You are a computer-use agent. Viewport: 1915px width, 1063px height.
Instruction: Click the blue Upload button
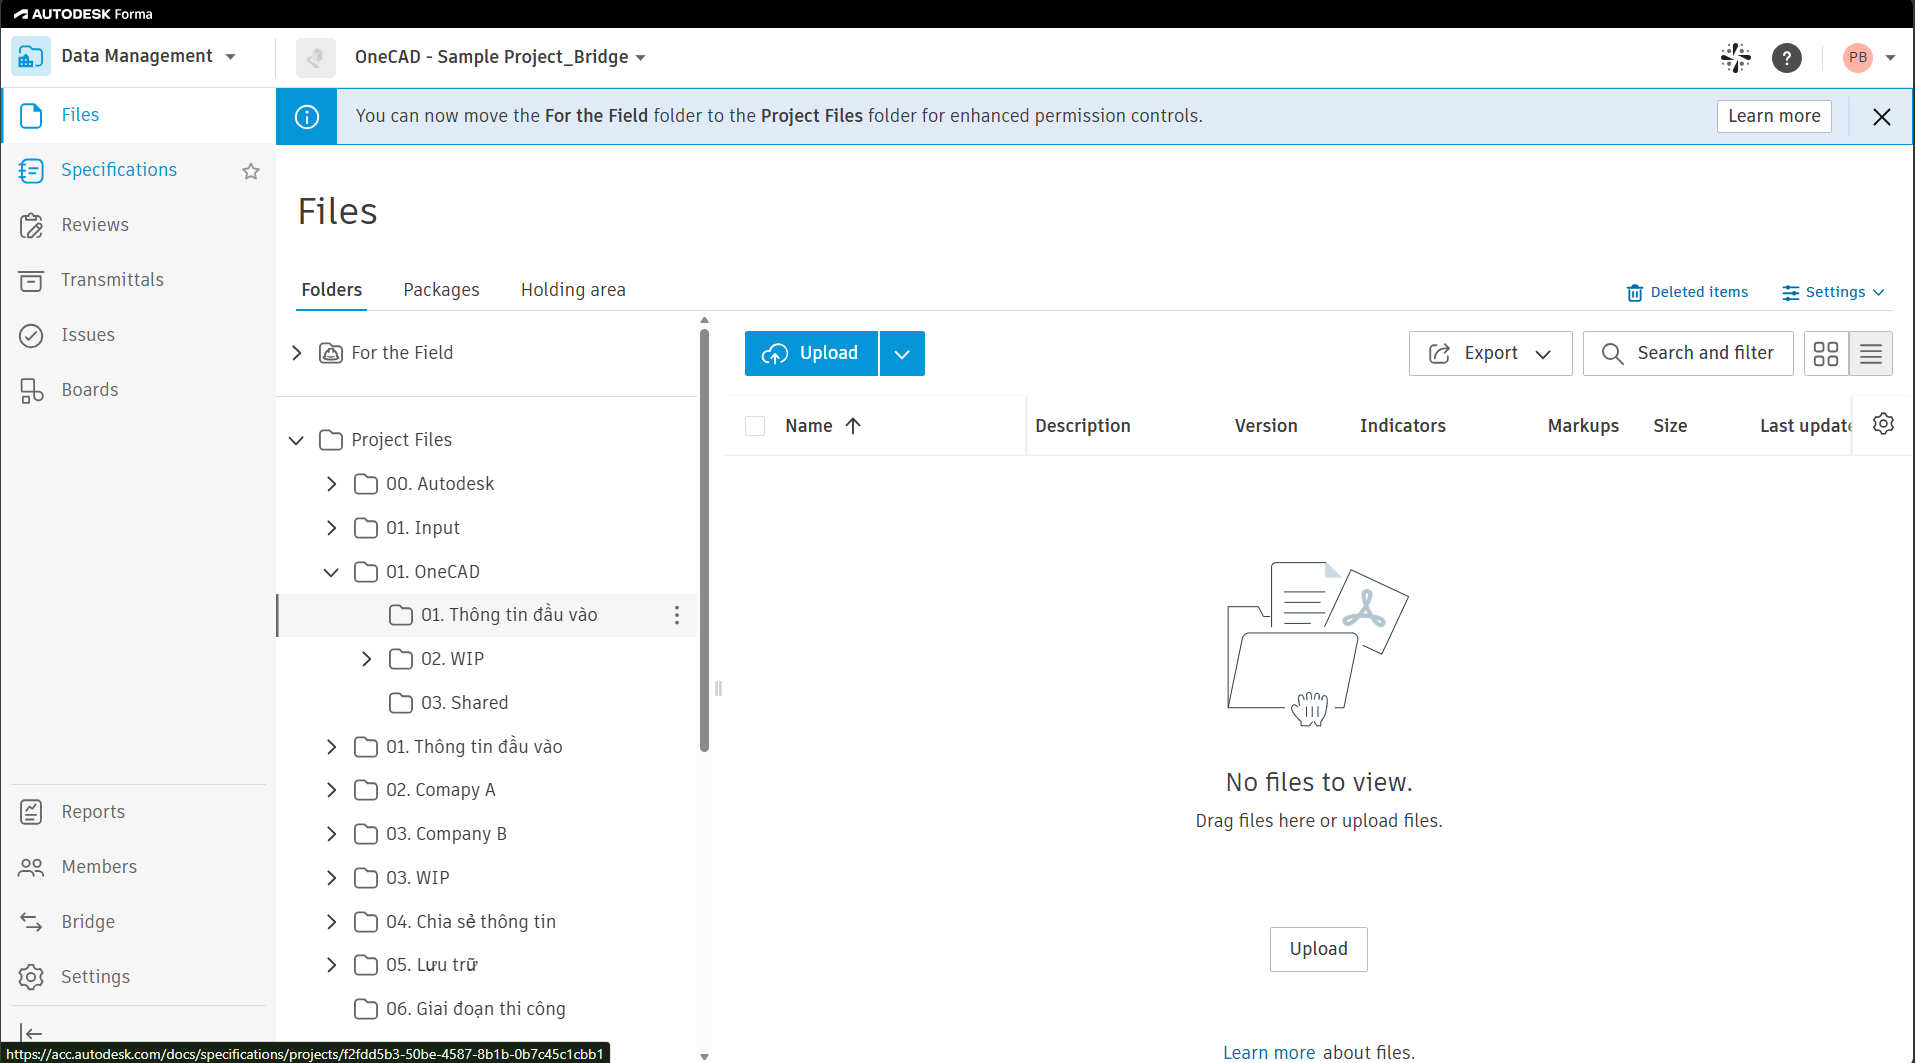[x=811, y=354]
